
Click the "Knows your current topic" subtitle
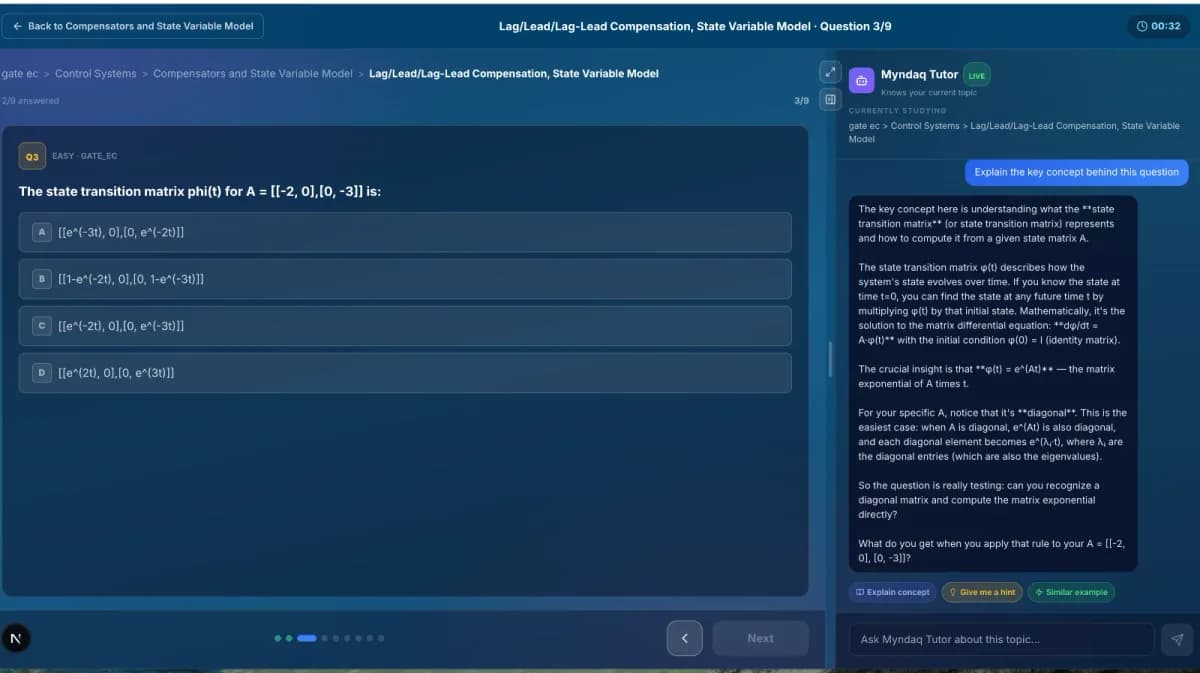pos(929,93)
